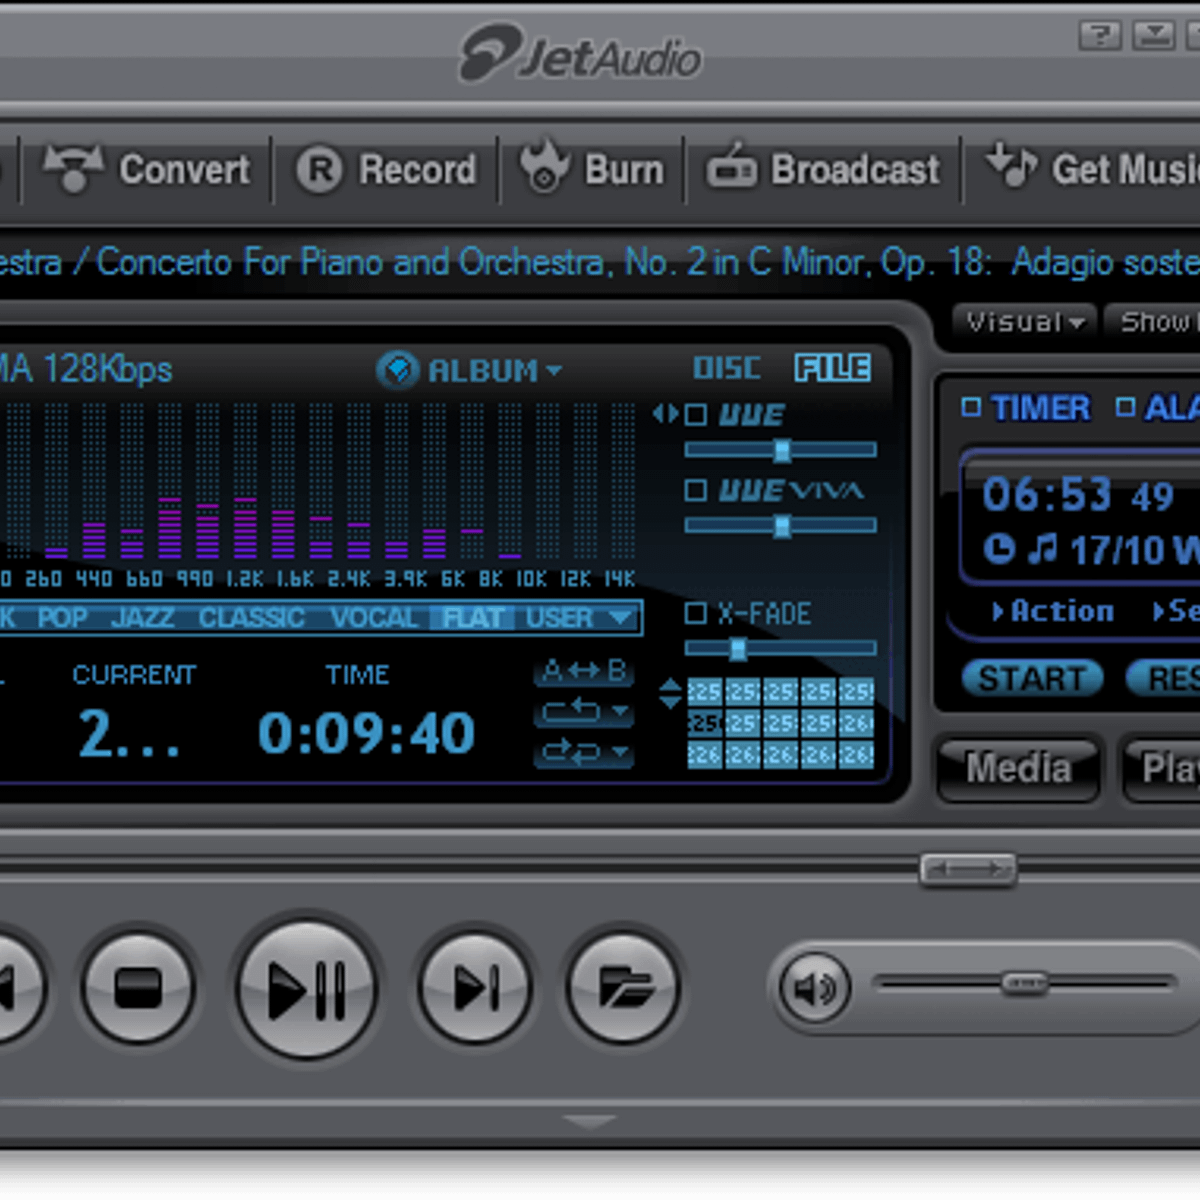Image resolution: width=1200 pixels, height=1200 pixels.
Task: Click the 06:53 clock readout
Action: [1046, 494]
